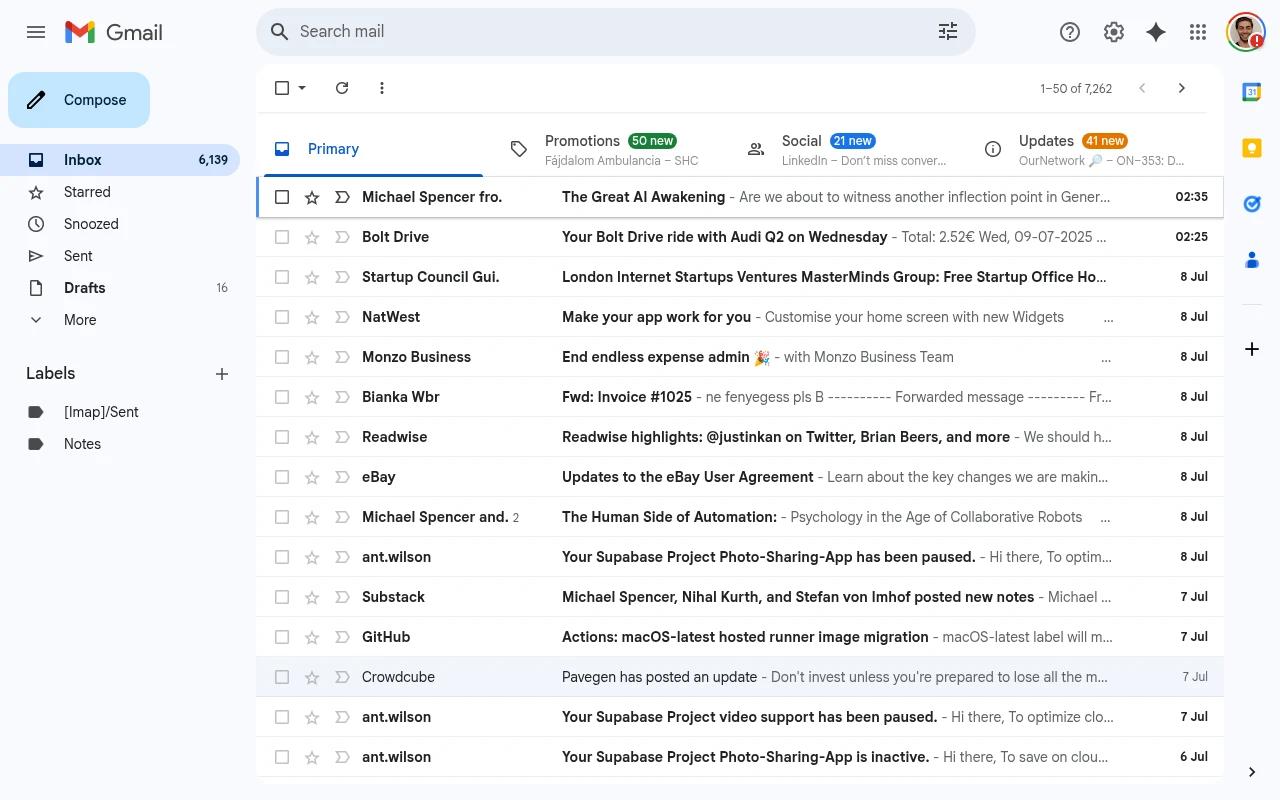Create a new label with the plus icon
1280x800 pixels.
click(x=222, y=374)
